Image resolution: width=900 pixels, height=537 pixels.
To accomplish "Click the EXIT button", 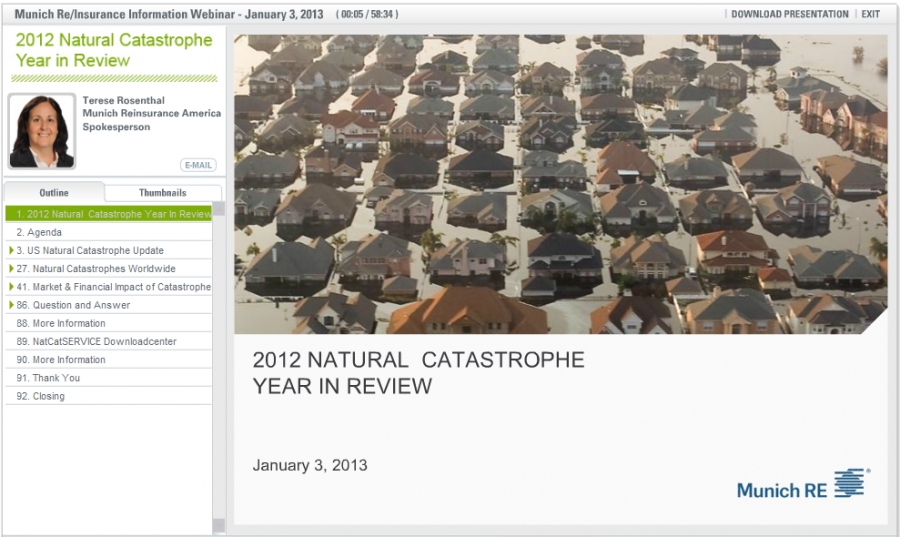I will pos(870,14).
